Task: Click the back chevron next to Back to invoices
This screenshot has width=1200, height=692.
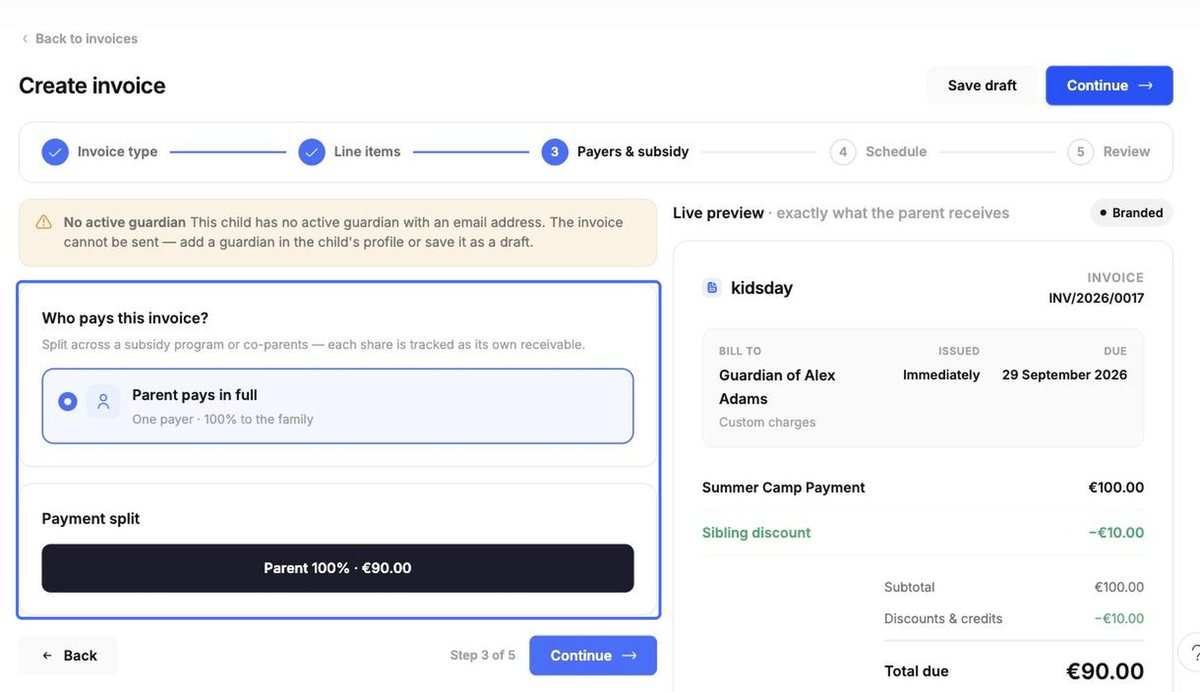Action: coord(25,39)
